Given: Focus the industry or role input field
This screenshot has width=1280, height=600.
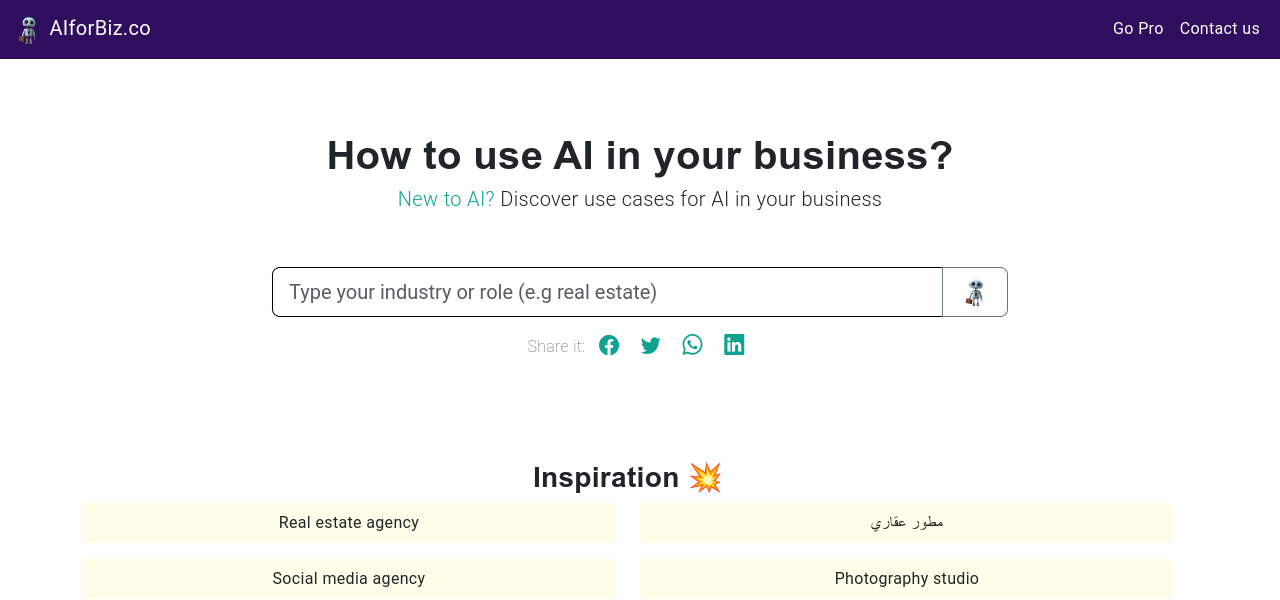Looking at the screenshot, I should point(607,292).
